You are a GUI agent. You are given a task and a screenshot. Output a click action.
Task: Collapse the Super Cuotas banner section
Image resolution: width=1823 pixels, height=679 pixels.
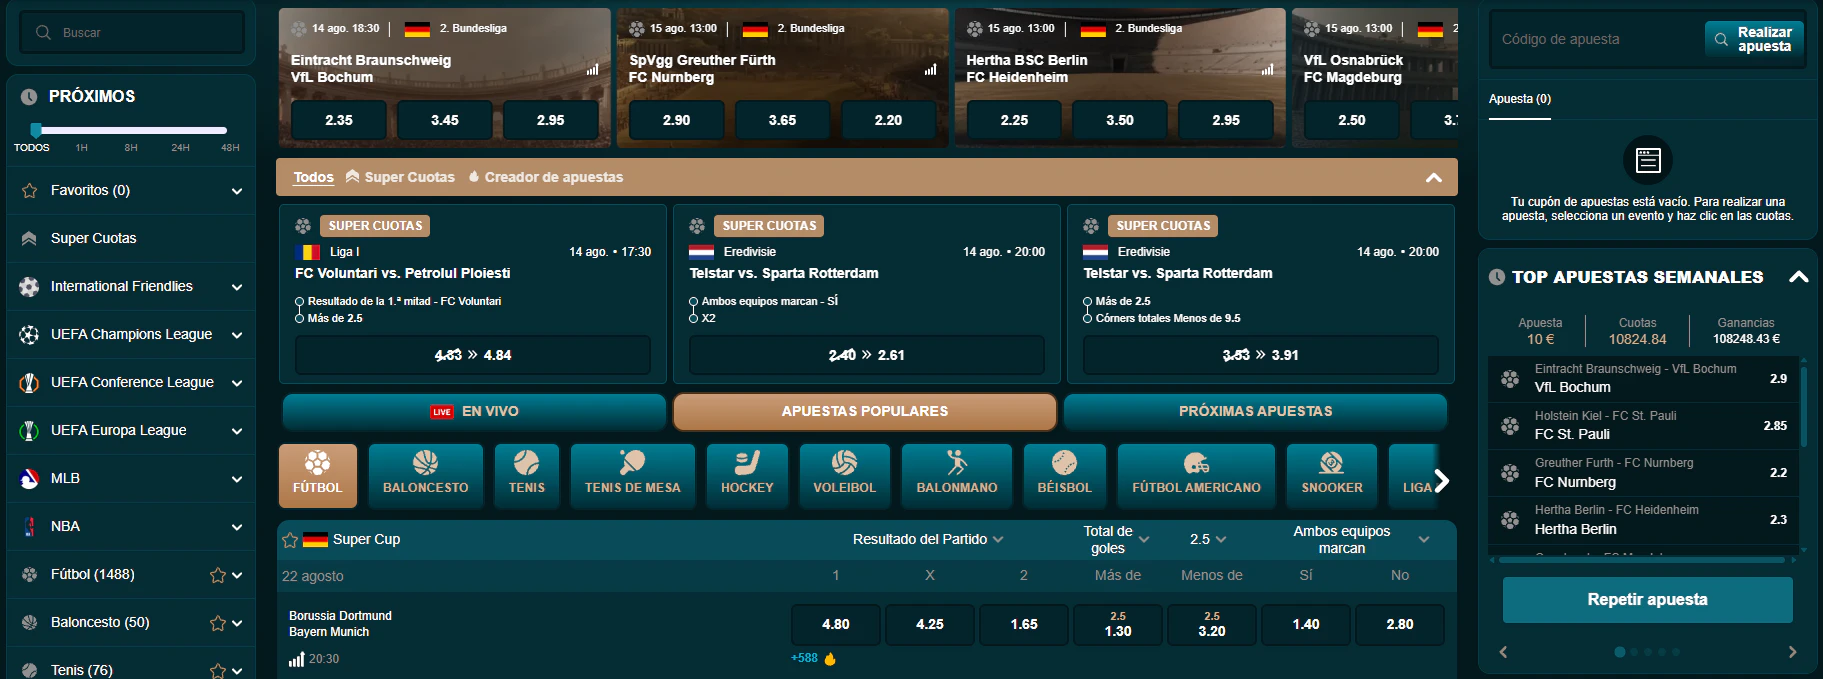point(1433,177)
